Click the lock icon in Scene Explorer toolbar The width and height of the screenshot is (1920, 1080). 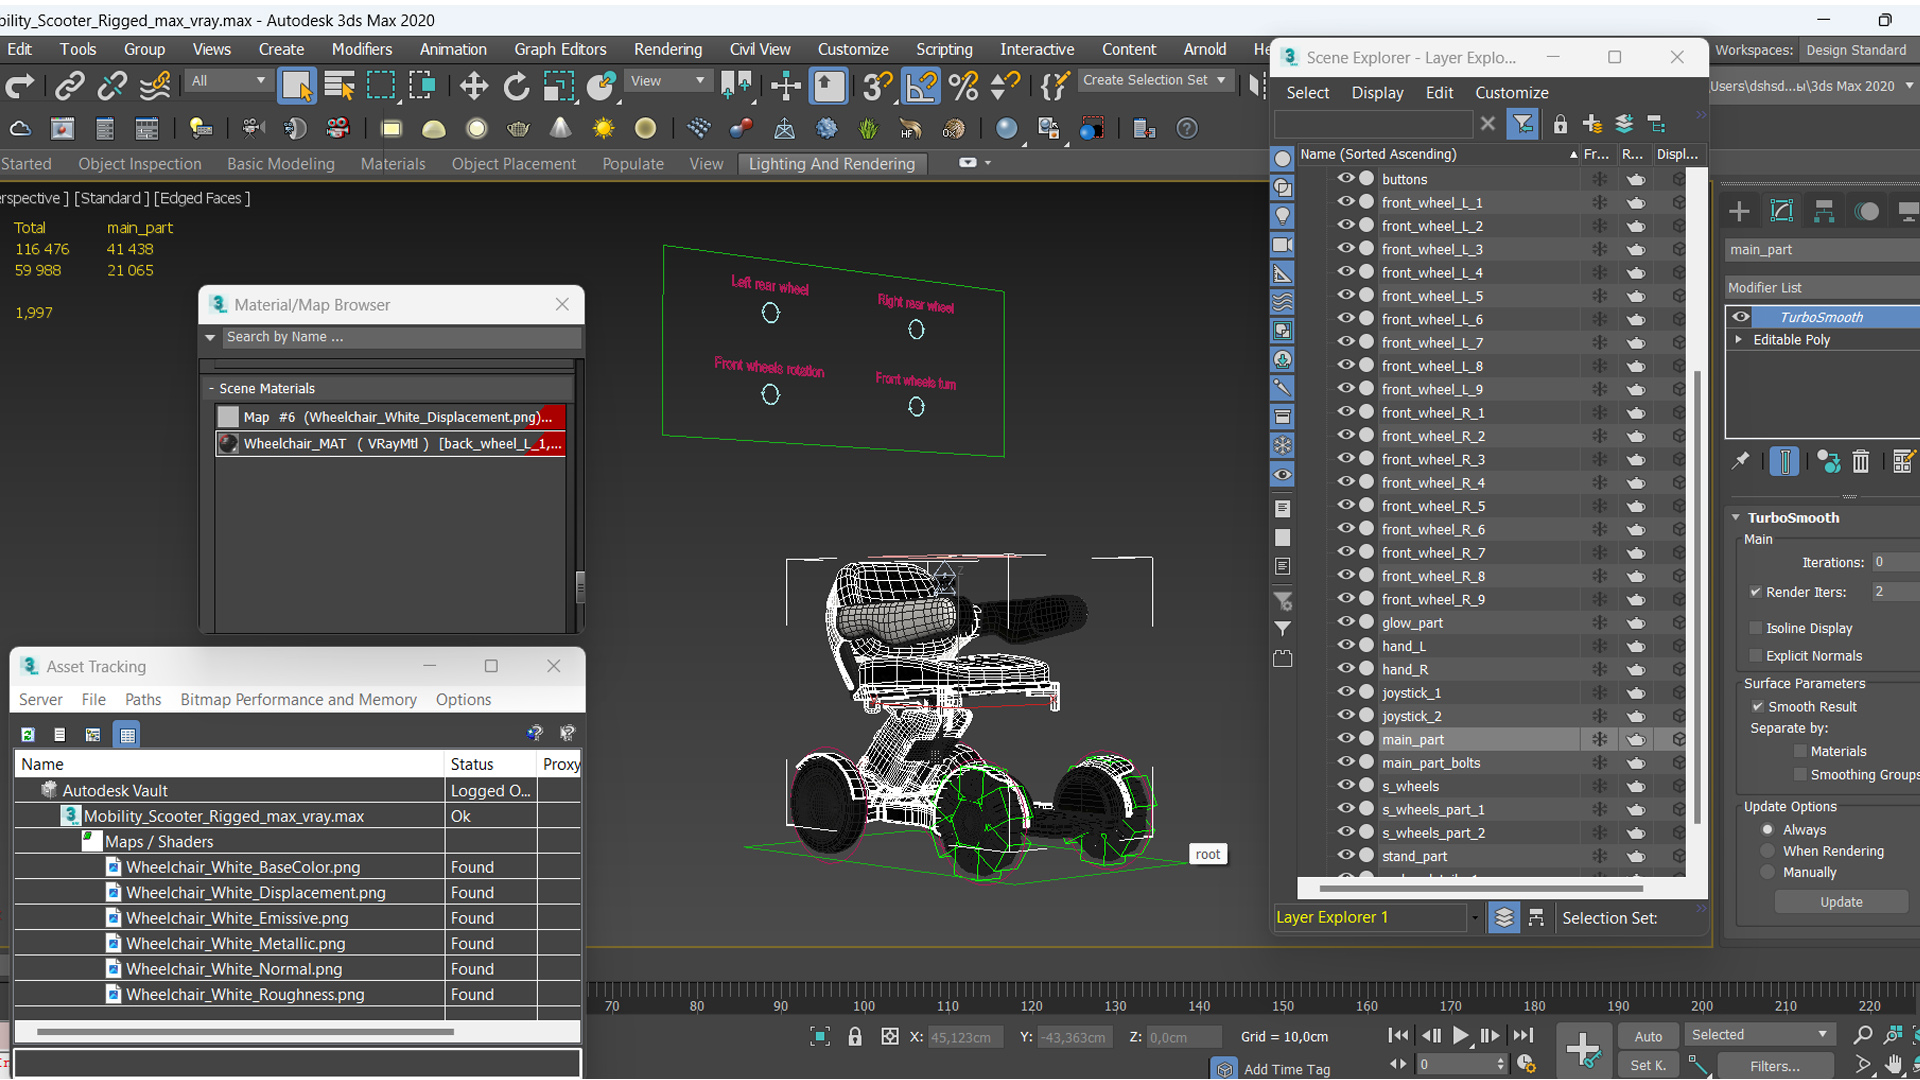[1560, 124]
